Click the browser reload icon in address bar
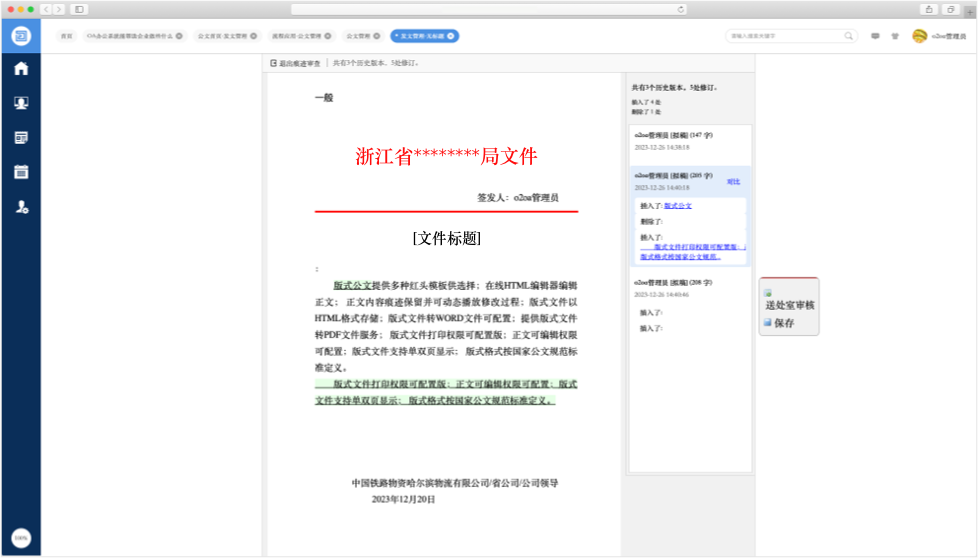Viewport: 978px width, 558px height. point(681,9)
